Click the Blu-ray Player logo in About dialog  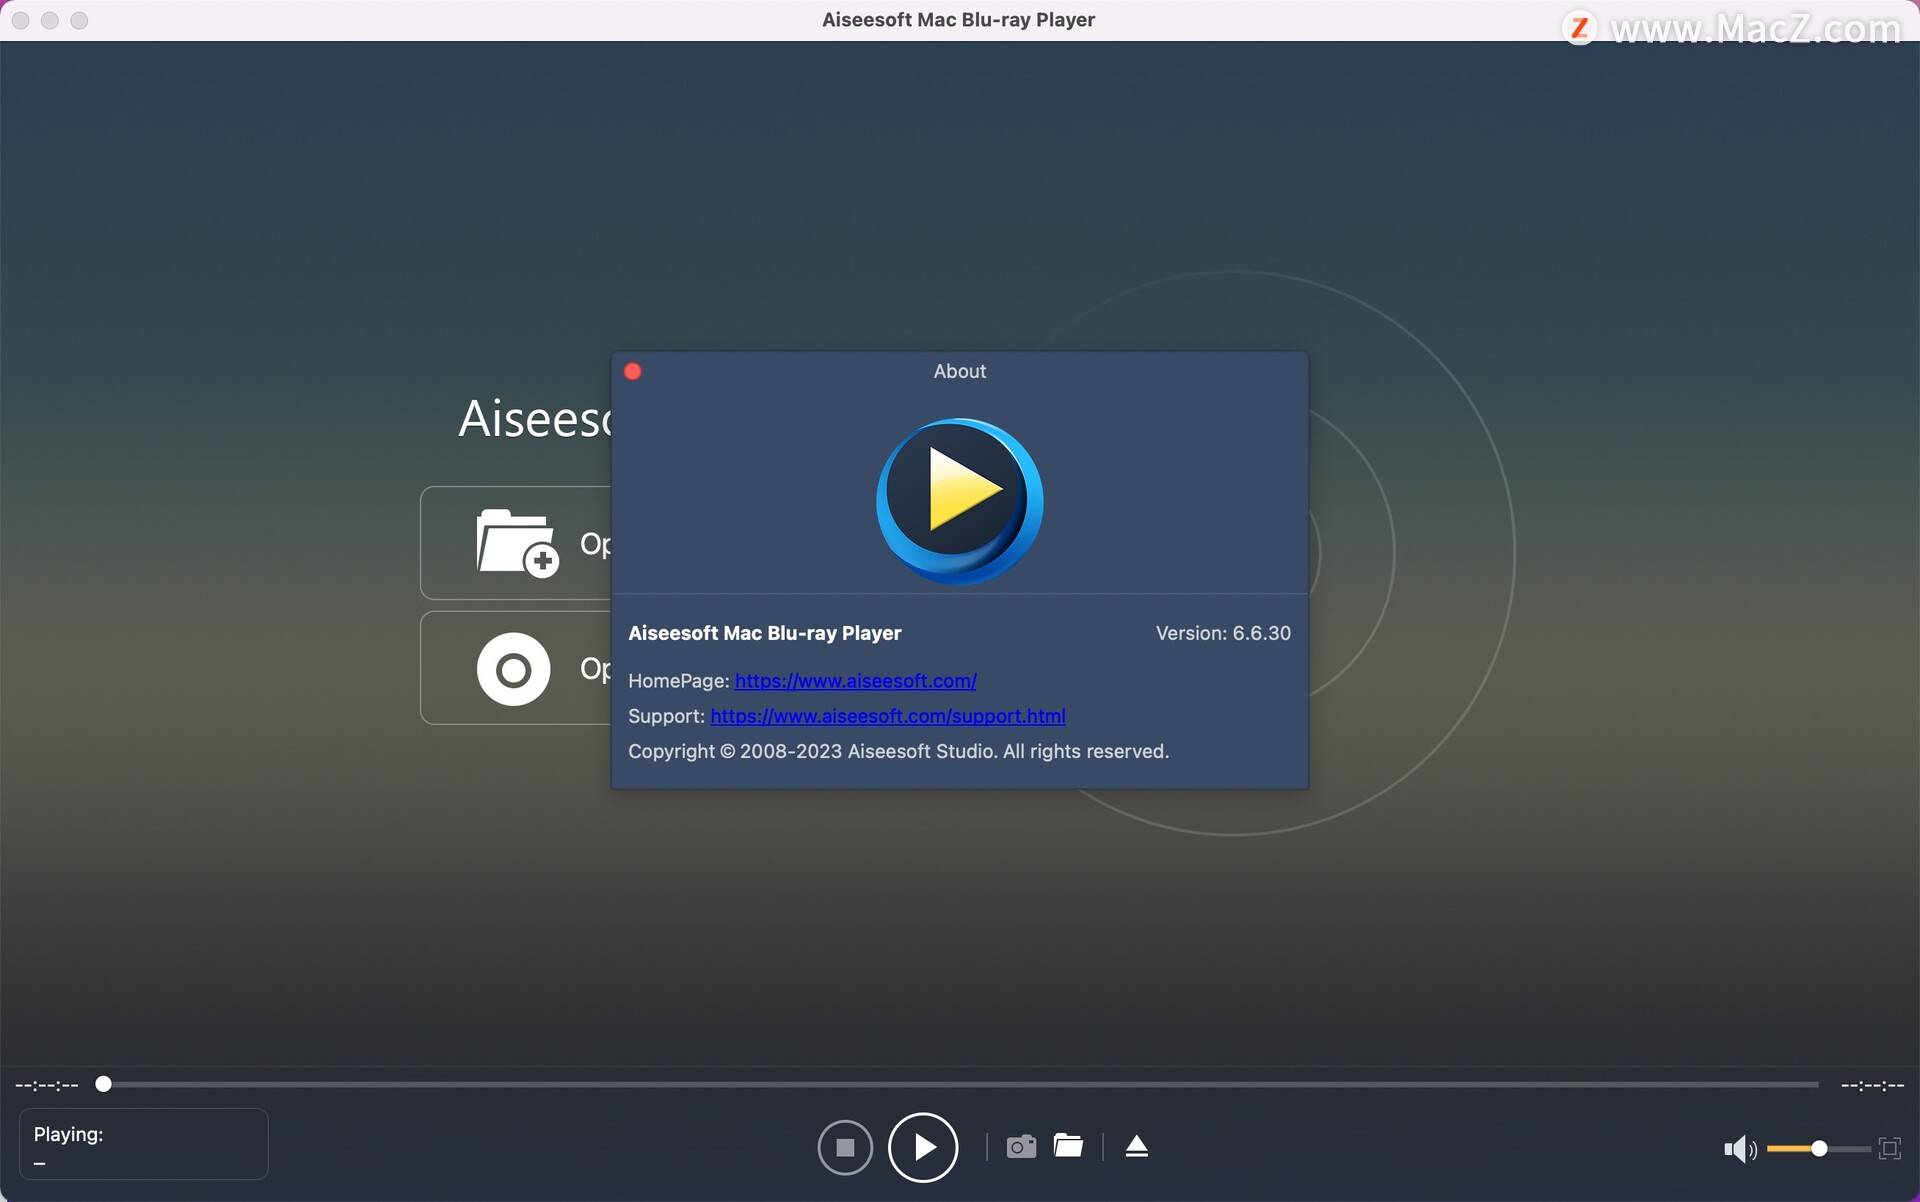(960, 501)
